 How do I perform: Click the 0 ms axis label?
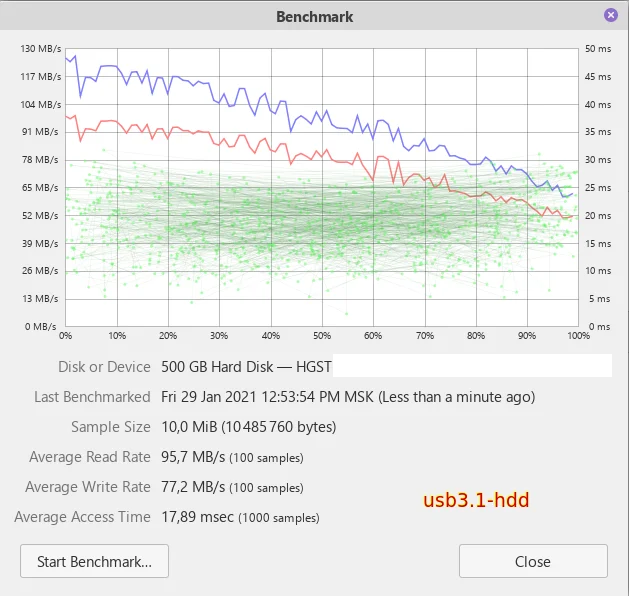pos(599,327)
